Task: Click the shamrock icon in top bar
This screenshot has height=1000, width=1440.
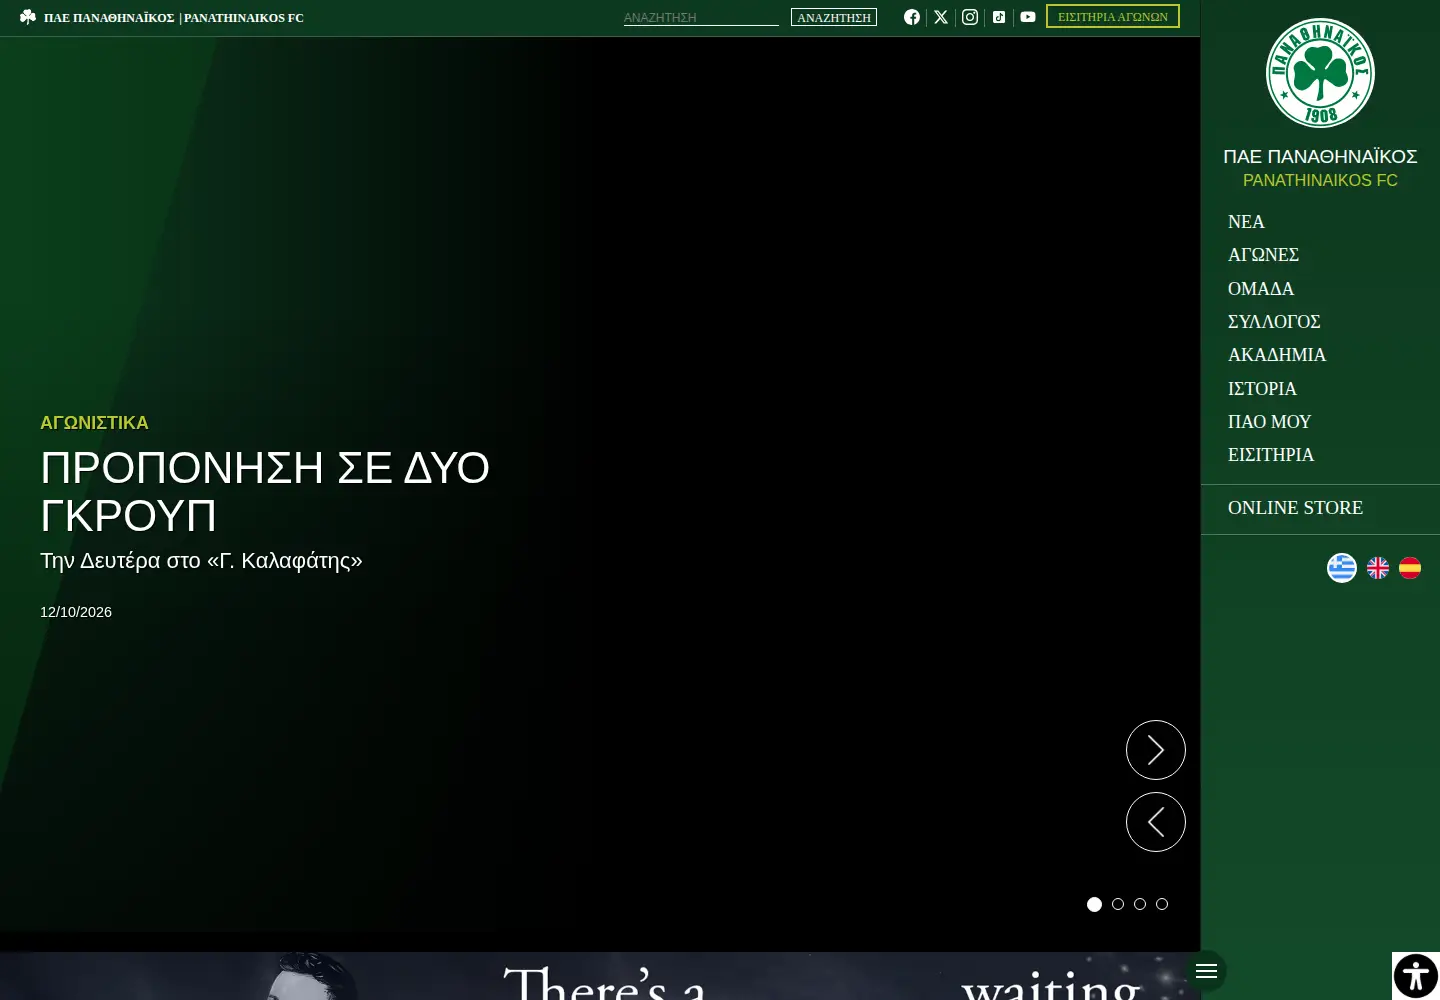Action: pos(28,17)
